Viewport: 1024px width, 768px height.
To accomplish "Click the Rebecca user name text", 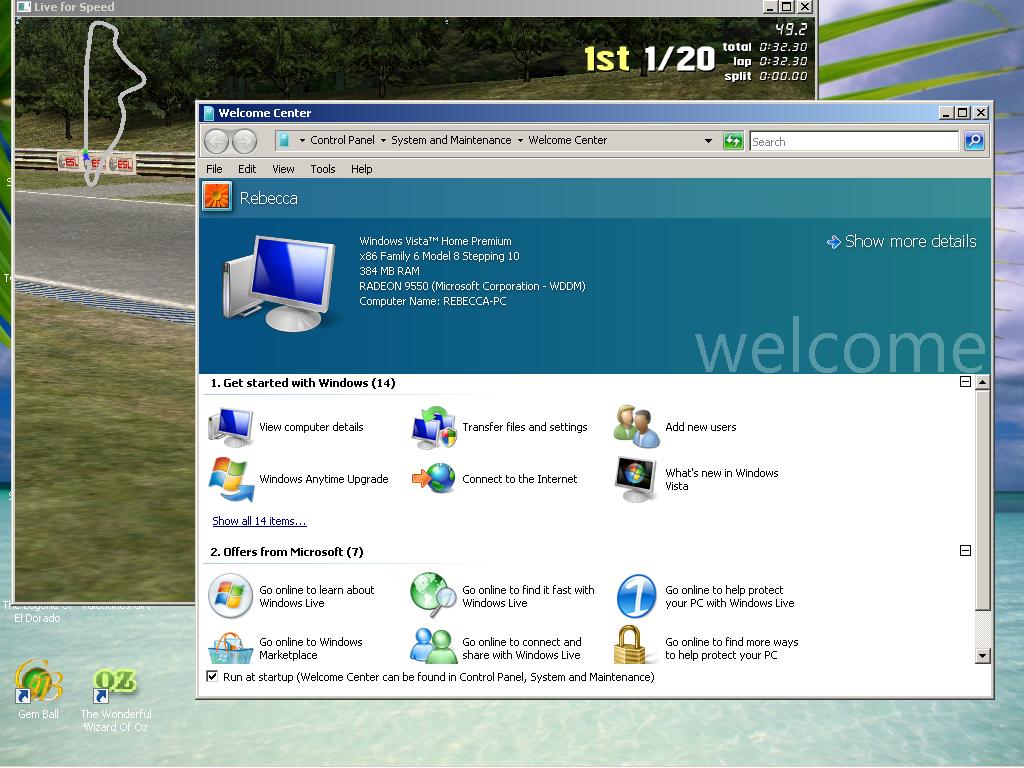I will point(268,198).
